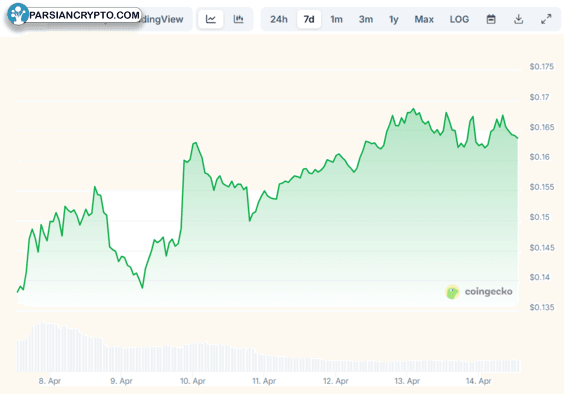564x394 pixels.
Task: Click the 11. Apr date label
Action: pyautogui.click(x=264, y=381)
